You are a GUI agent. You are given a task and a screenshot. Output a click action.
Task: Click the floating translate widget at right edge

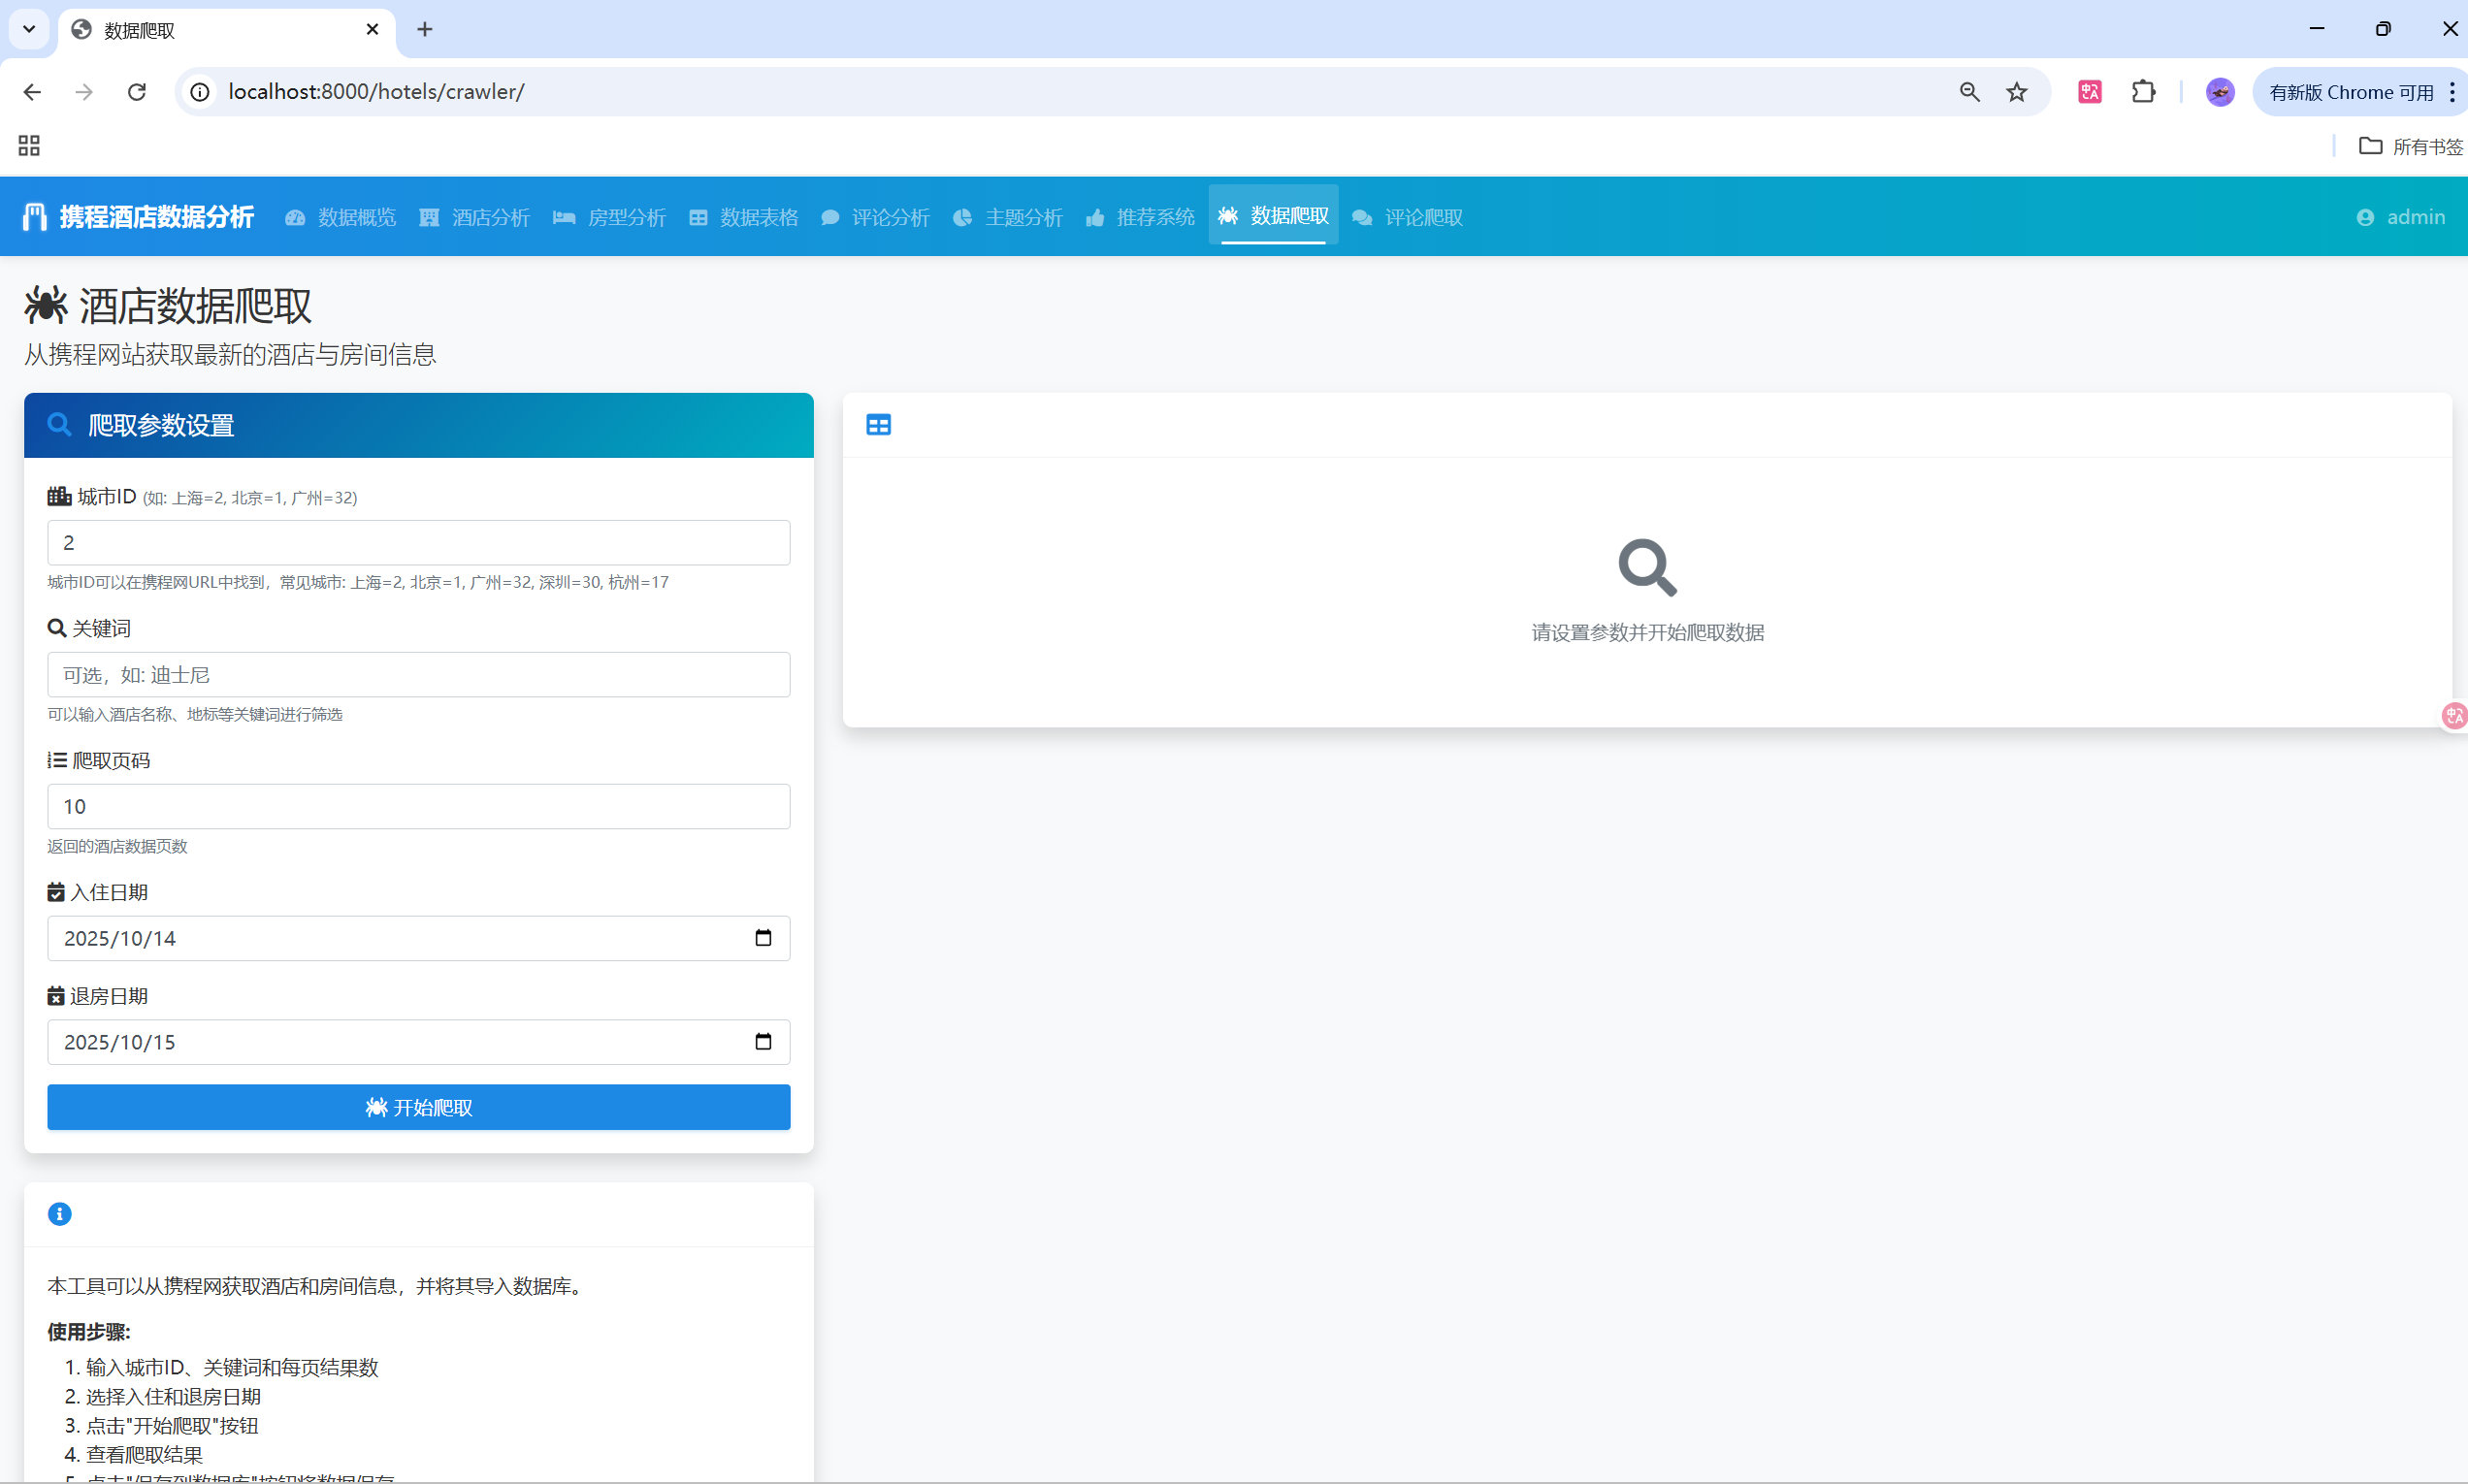pyautogui.click(x=2454, y=716)
